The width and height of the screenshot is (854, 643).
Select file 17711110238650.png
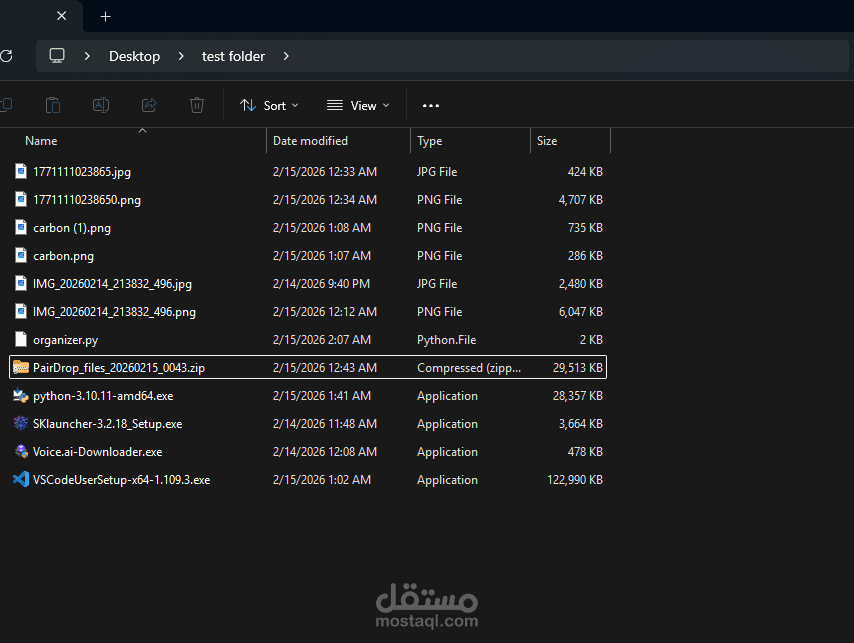(87, 200)
